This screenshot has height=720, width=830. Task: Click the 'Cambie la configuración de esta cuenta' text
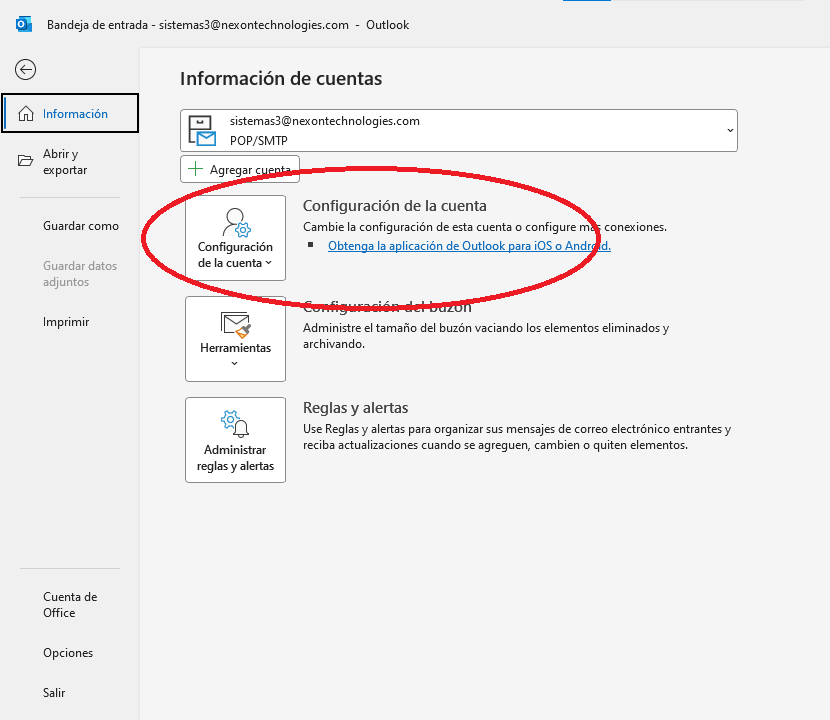[x=485, y=227]
